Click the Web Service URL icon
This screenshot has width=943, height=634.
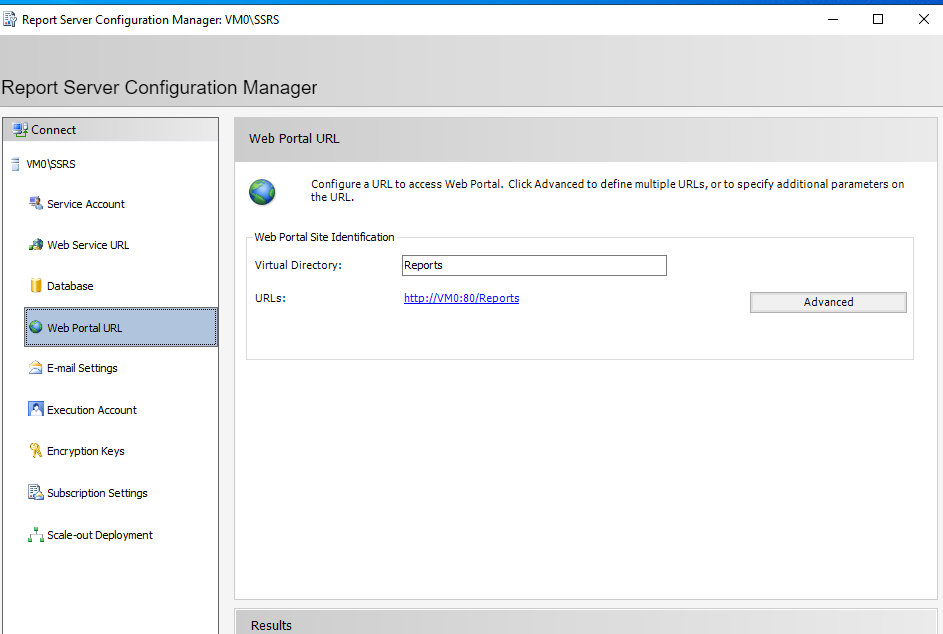[36, 244]
